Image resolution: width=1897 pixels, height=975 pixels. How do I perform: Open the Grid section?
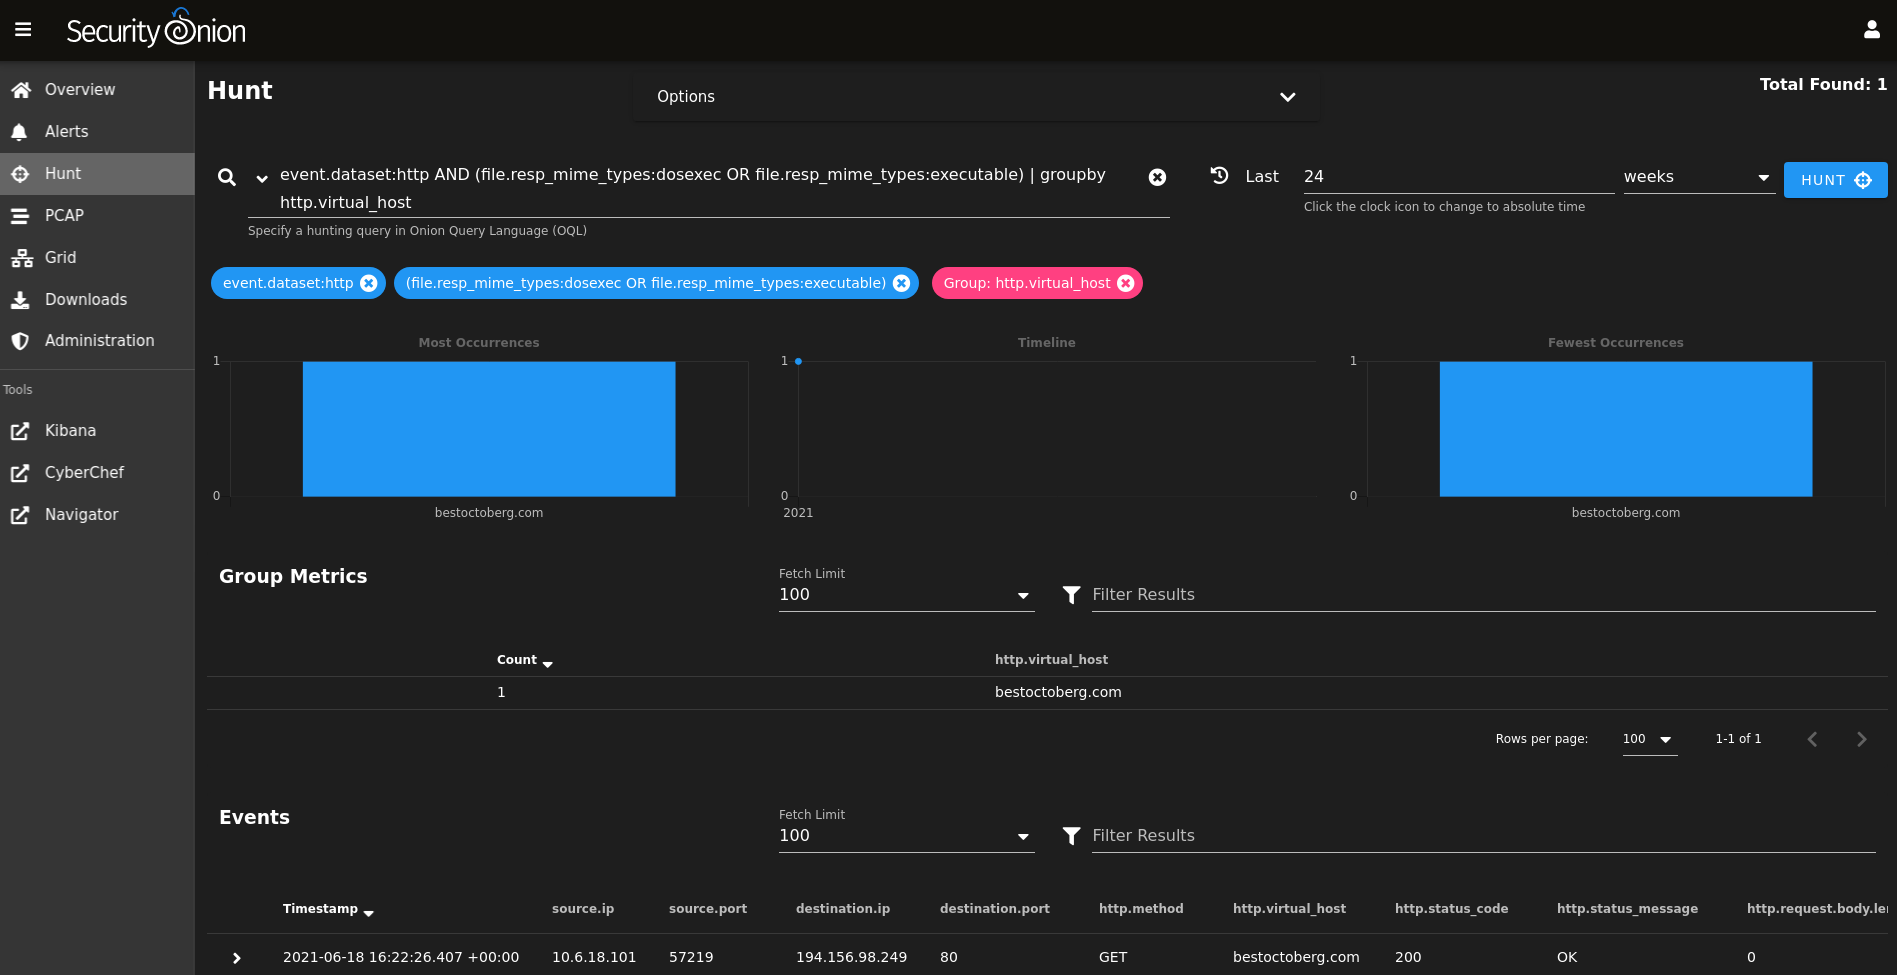[x=97, y=258]
